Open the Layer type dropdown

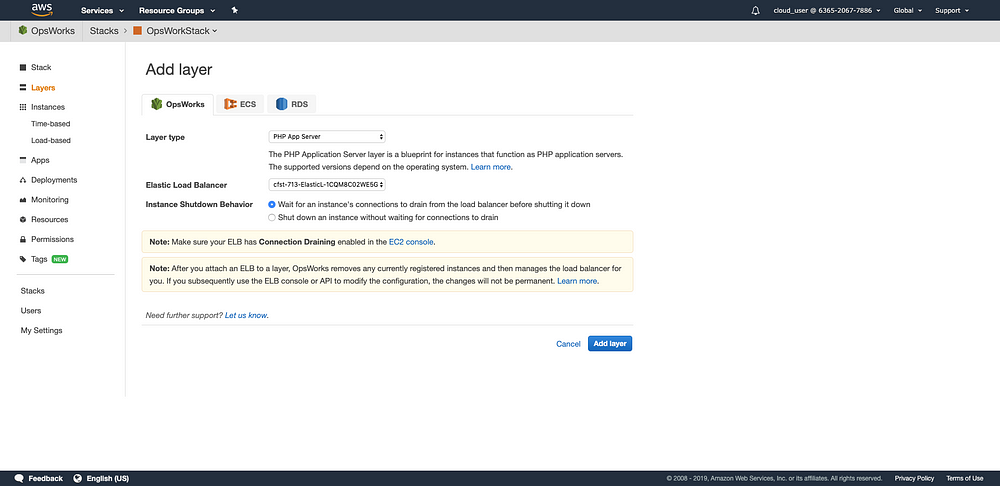tap(327, 136)
